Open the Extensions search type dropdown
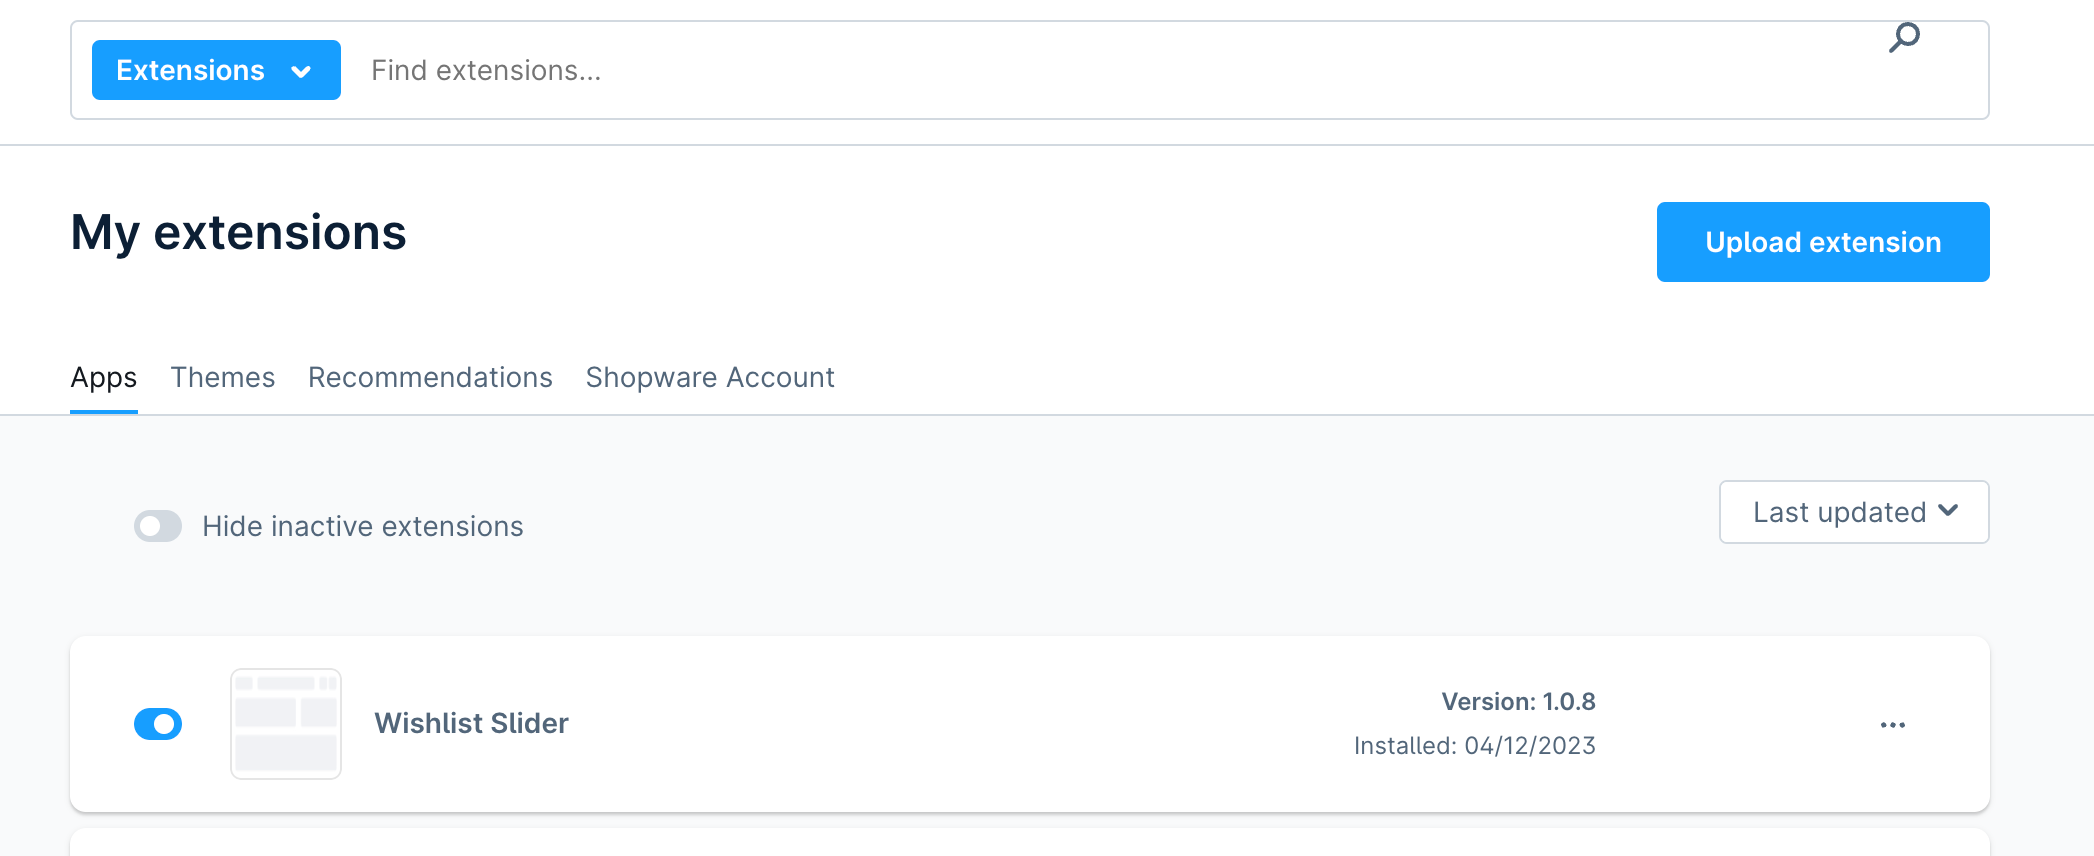Screen dimensions: 2094x856 (x=216, y=70)
